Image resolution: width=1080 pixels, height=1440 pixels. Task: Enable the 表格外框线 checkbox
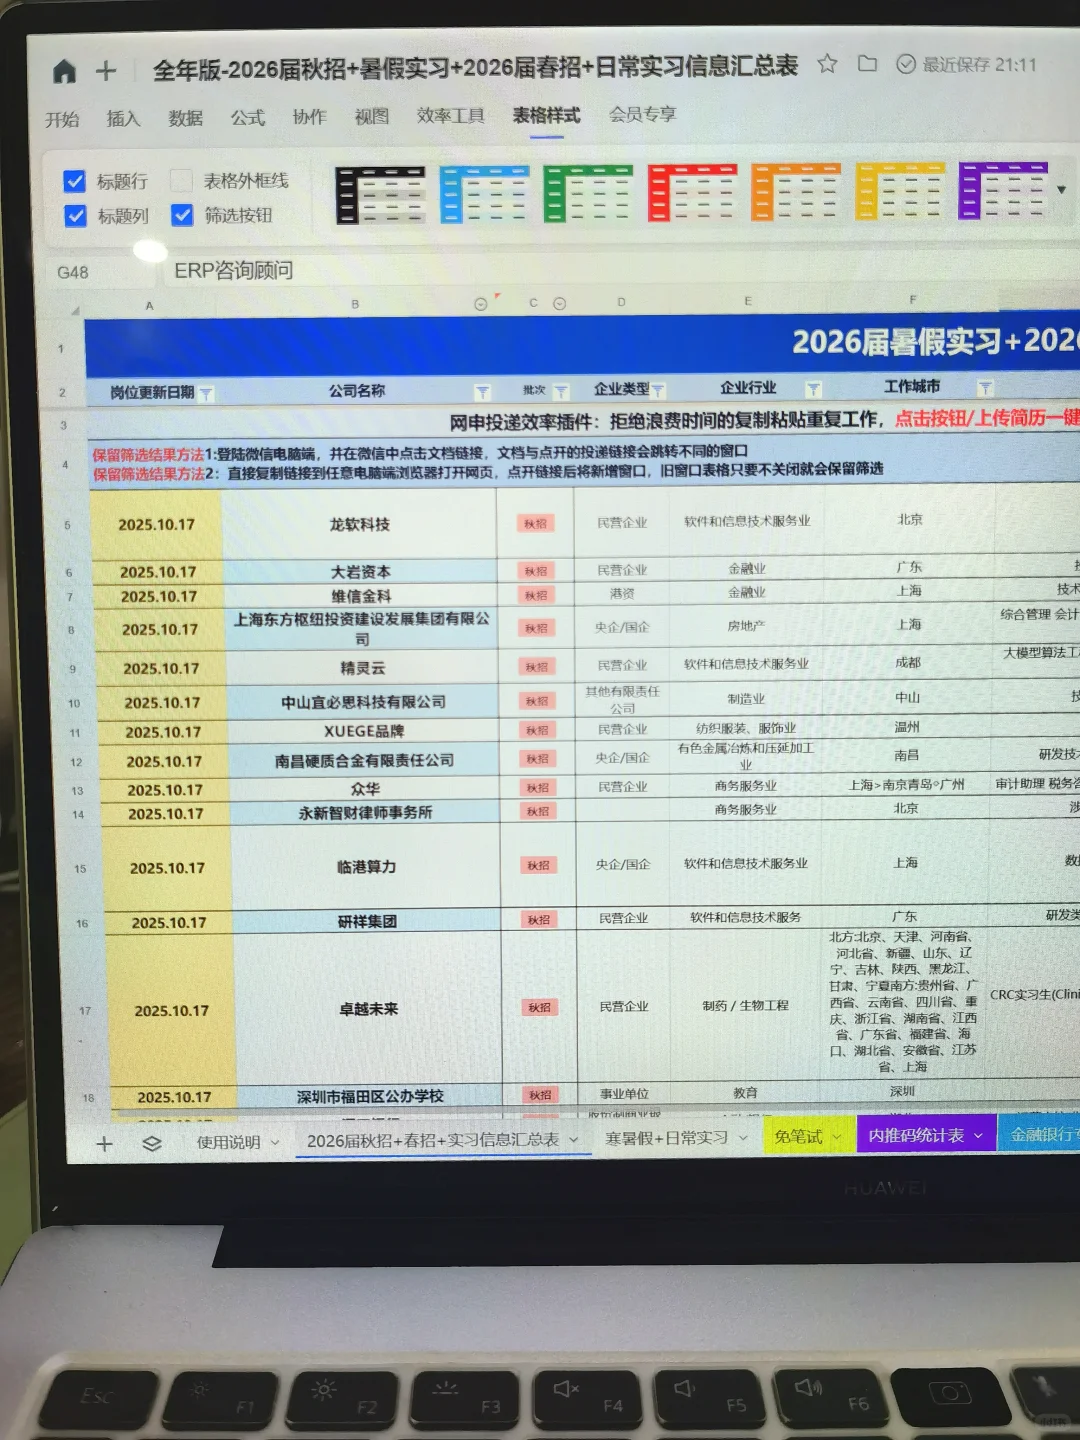181,180
